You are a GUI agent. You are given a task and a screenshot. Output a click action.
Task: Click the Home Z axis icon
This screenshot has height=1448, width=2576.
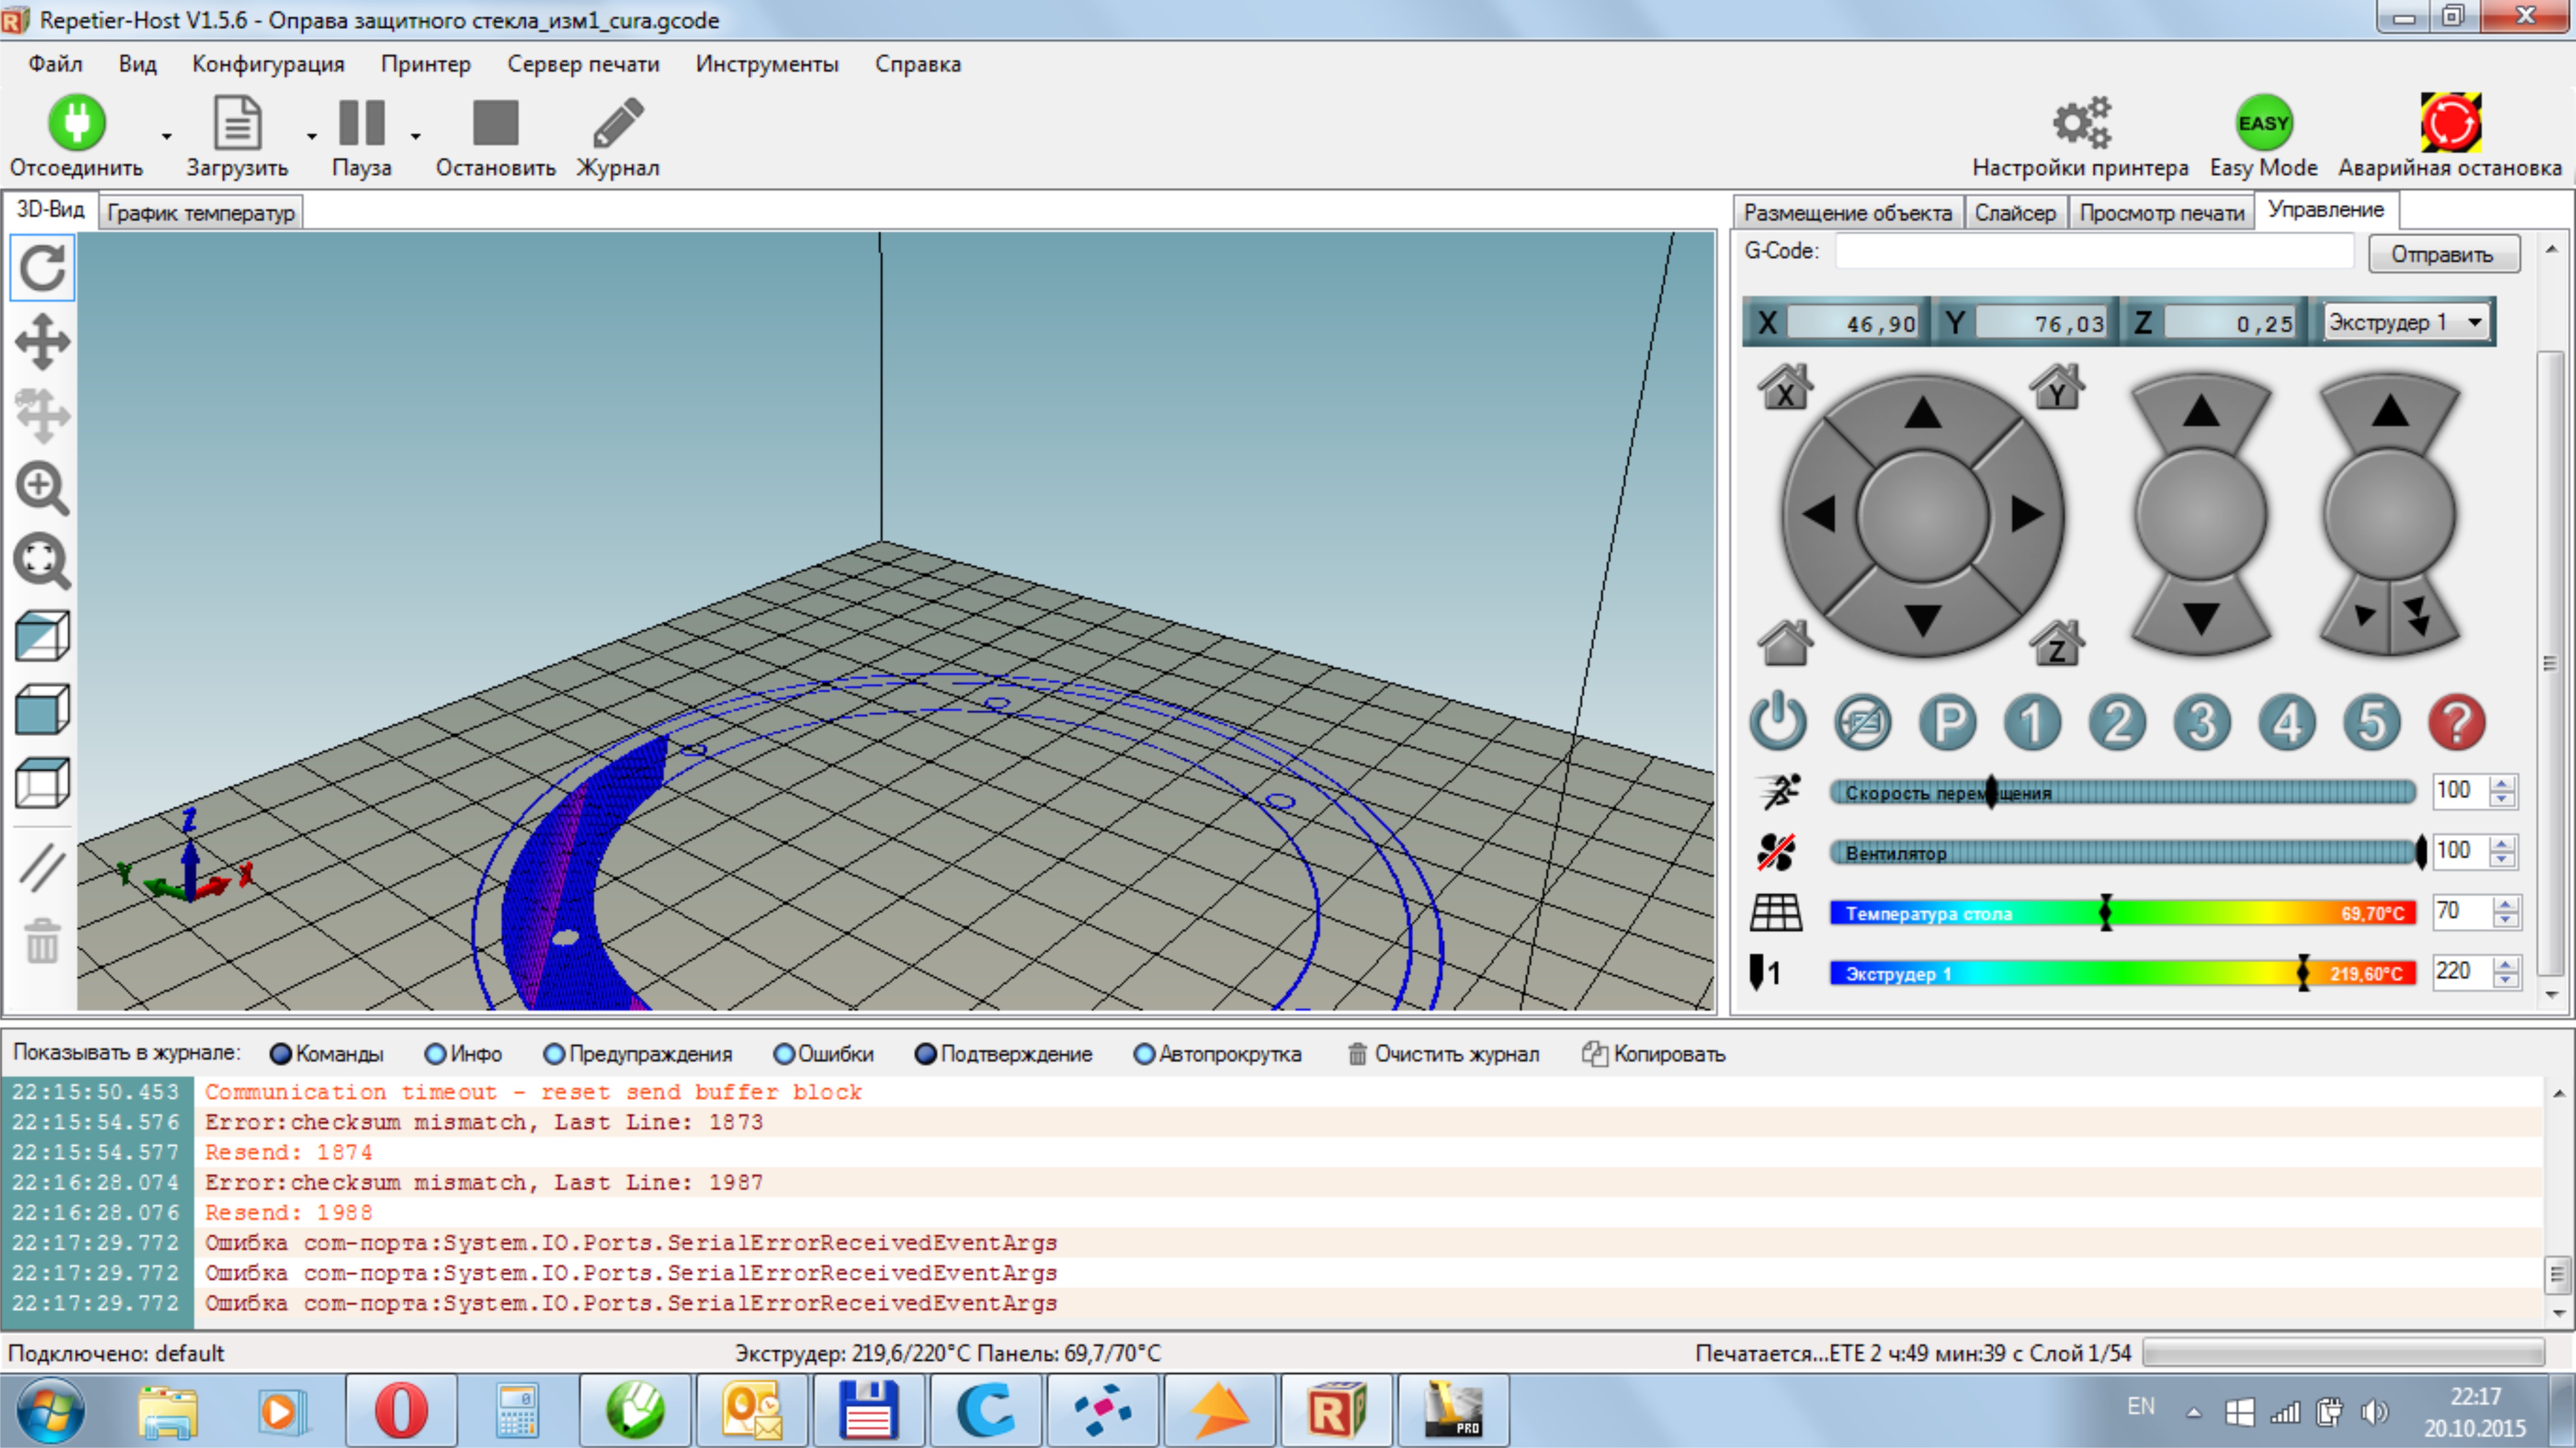point(2056,643)
